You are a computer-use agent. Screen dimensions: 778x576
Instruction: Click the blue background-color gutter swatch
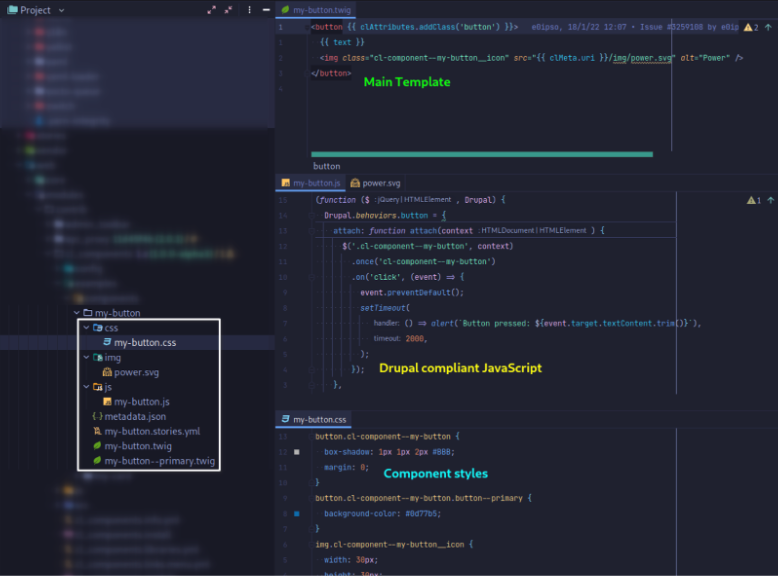point(296,513)
